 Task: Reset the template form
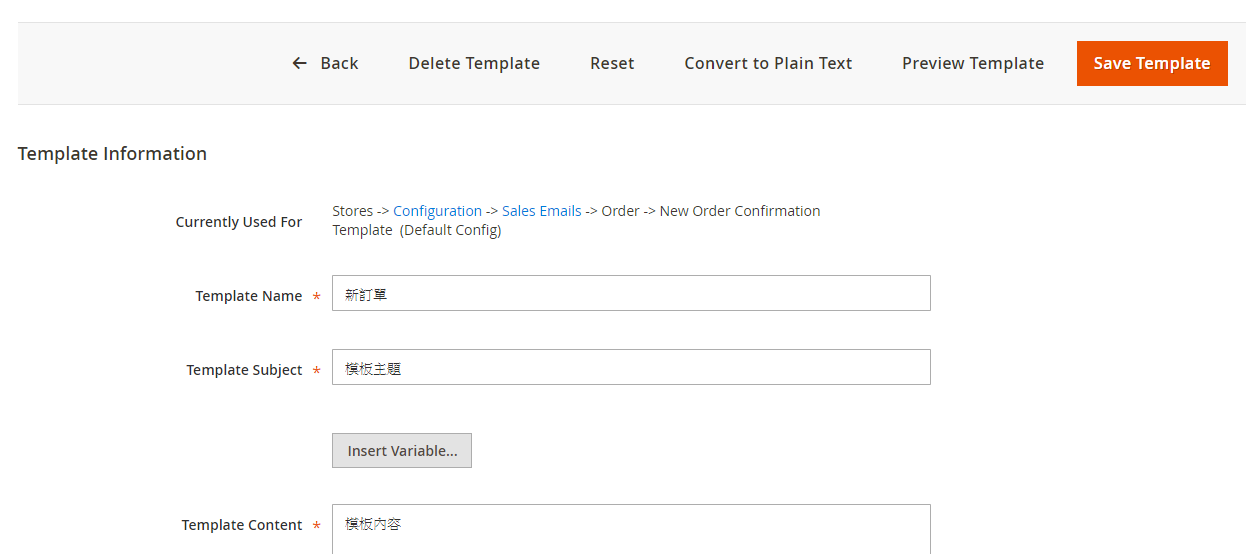pyautogui.click(x=612, y=63)
